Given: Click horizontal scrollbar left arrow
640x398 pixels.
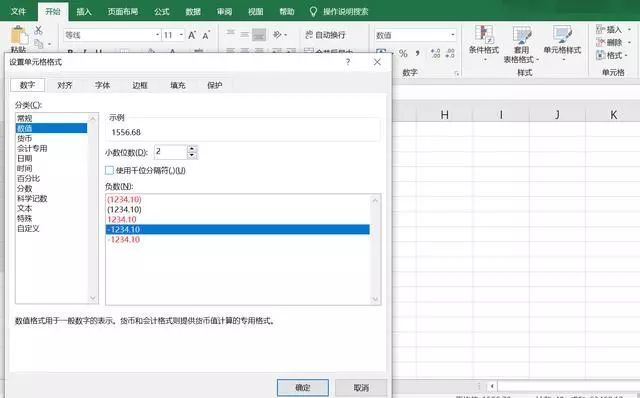Looking at the screenshot, I should tap(492, 386).
